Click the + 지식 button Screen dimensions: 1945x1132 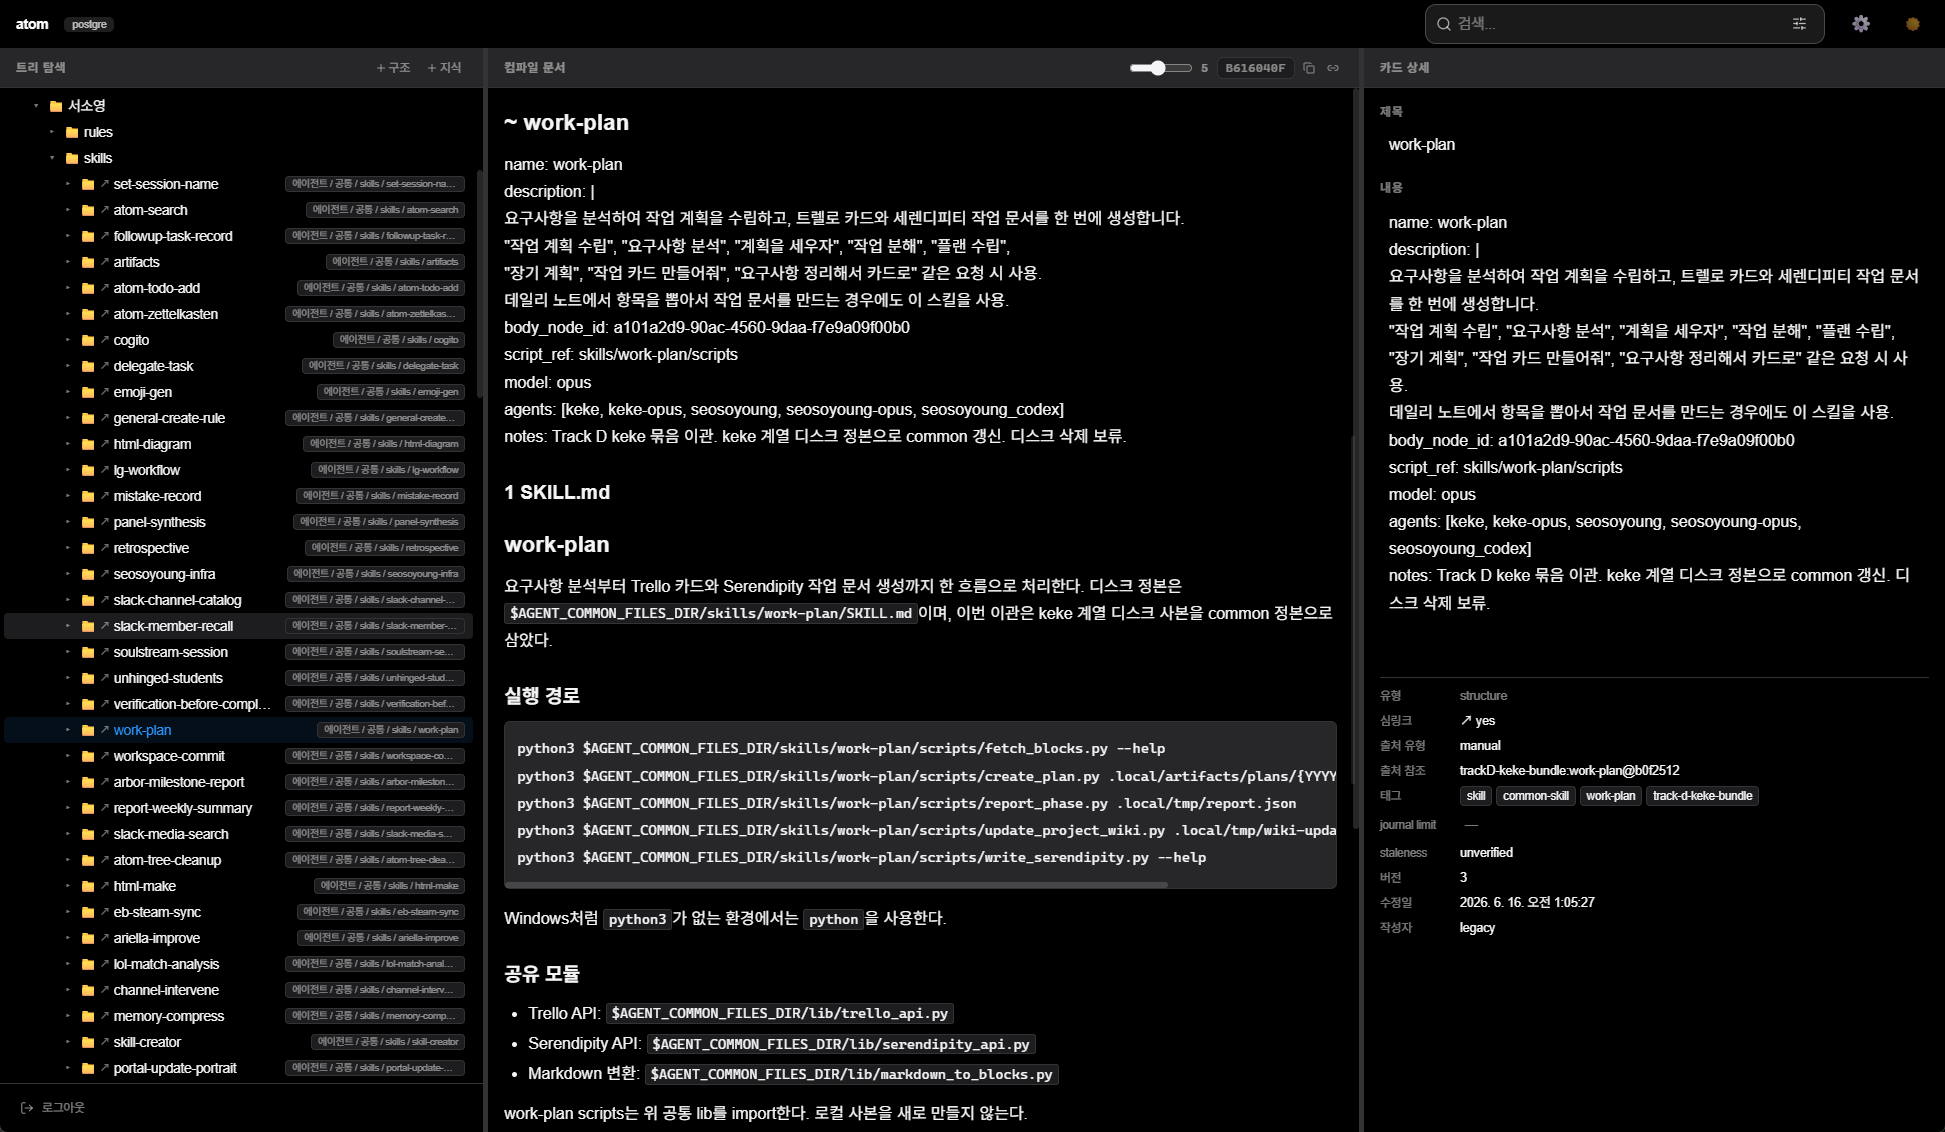tap(444, 68)
